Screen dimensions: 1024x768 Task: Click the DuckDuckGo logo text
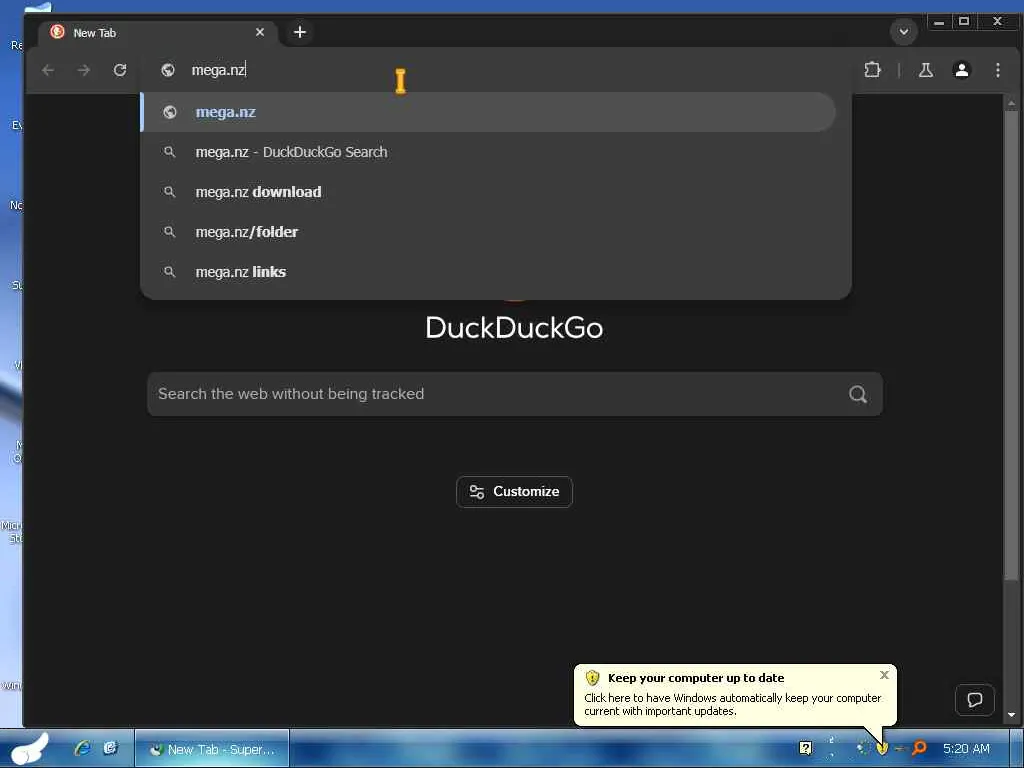point(514,328)
